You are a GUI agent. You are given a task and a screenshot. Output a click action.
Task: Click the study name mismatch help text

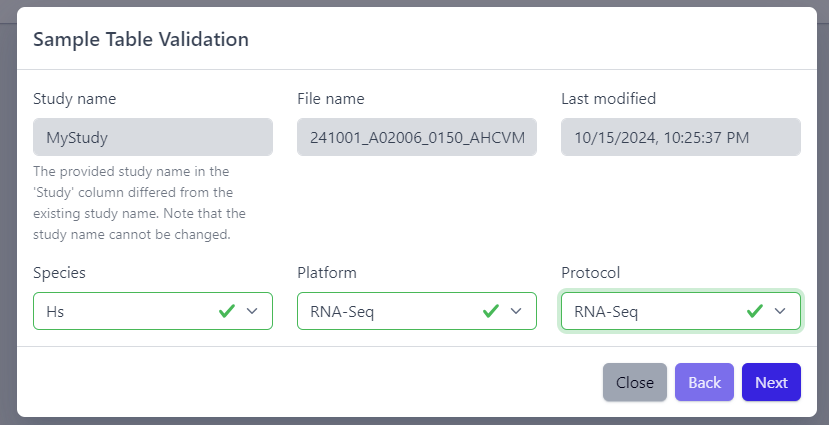(139, 203)
